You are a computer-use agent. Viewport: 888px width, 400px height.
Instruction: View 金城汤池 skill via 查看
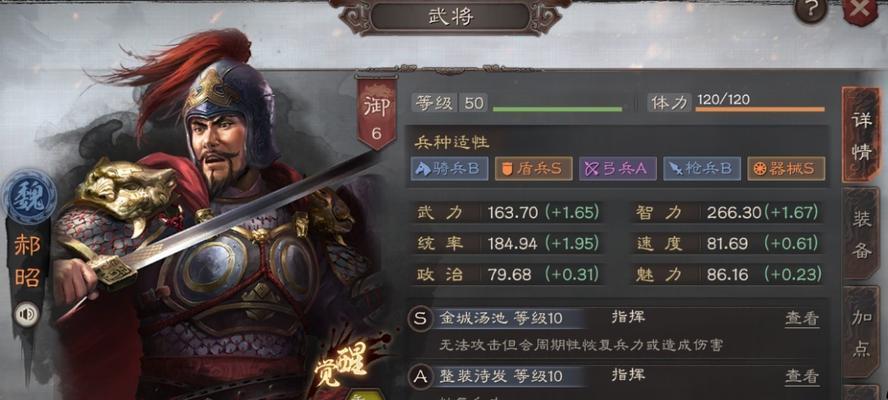802,319
